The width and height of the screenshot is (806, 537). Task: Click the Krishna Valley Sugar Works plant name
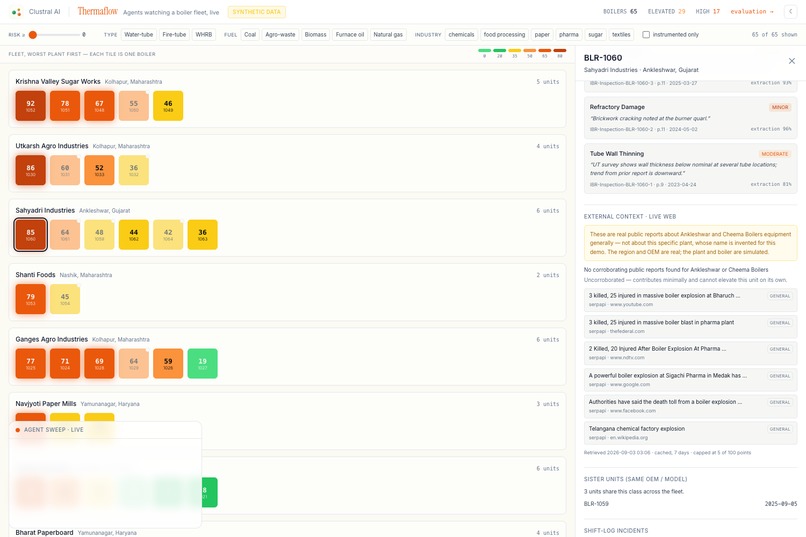[x=58, y=81]
